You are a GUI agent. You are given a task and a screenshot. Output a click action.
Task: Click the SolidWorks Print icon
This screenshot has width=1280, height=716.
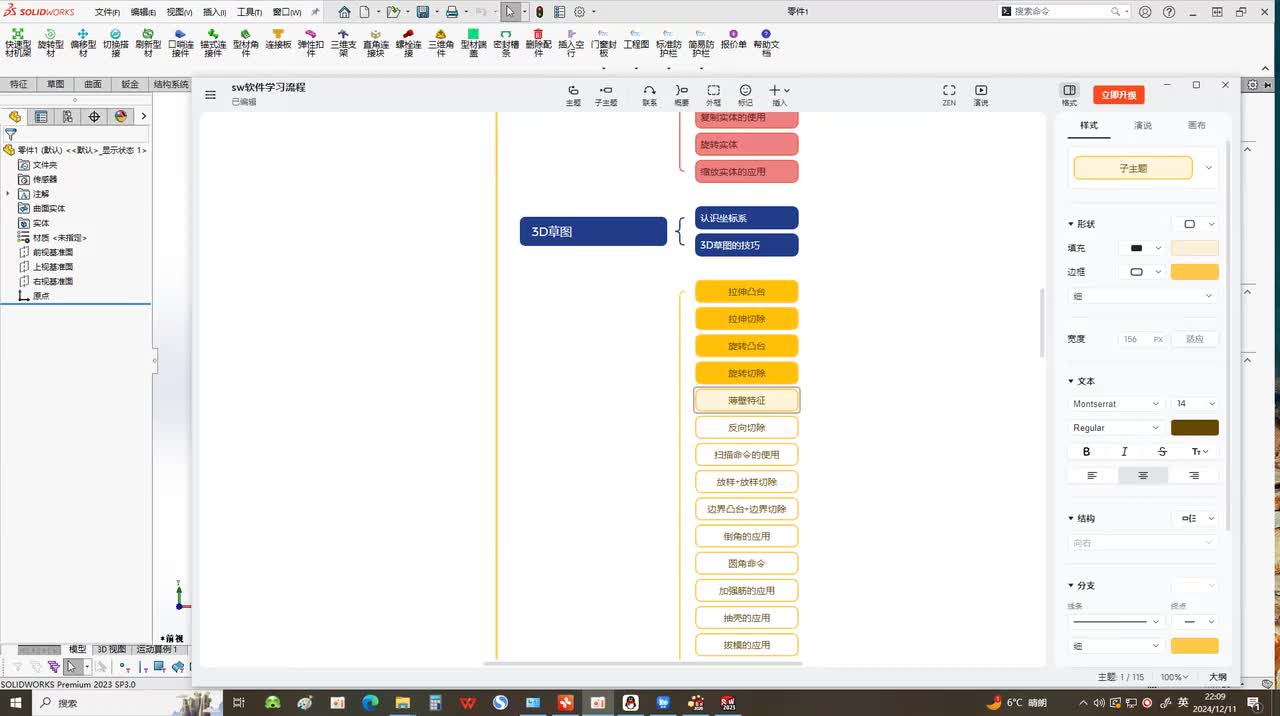[x=451, y=12]
